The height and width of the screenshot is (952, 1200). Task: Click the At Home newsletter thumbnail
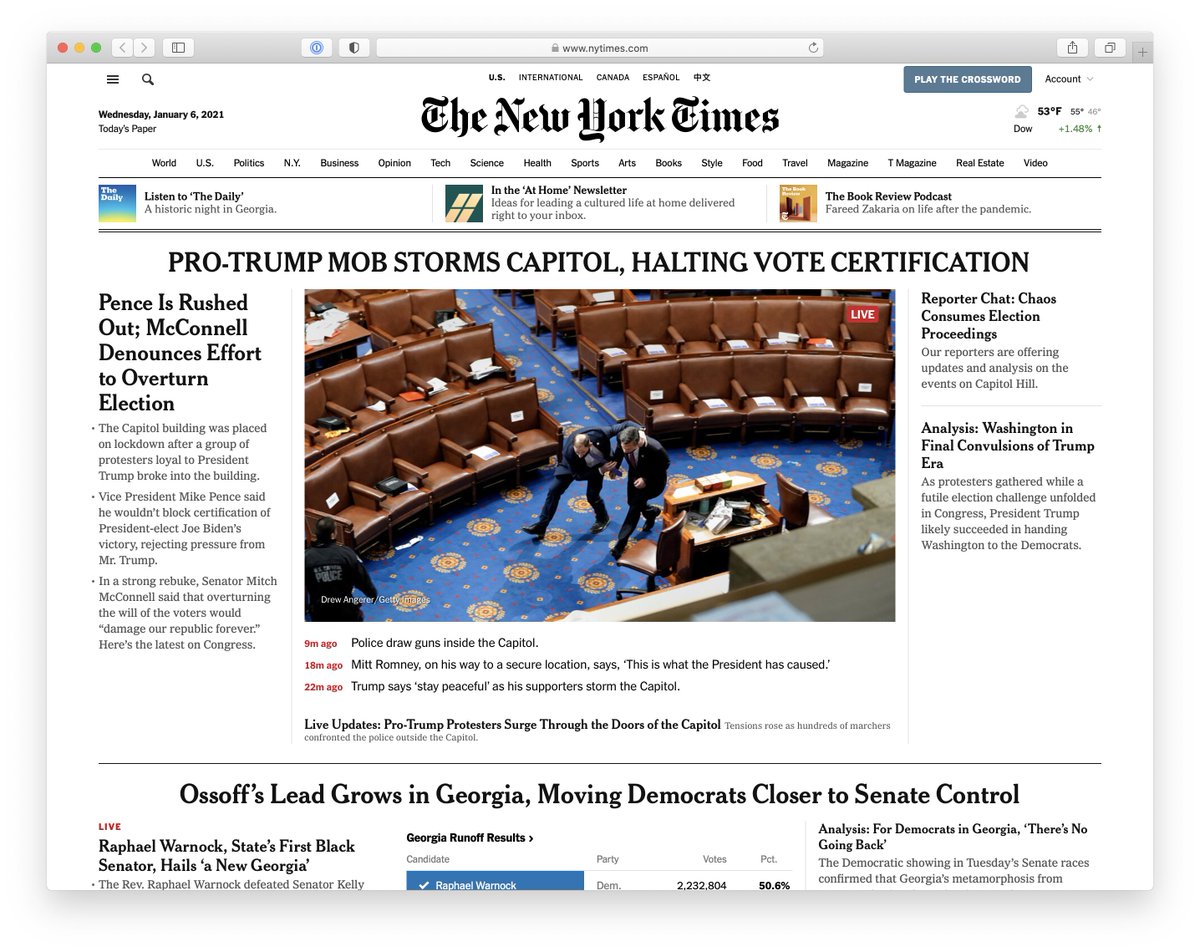click(464, 203)
